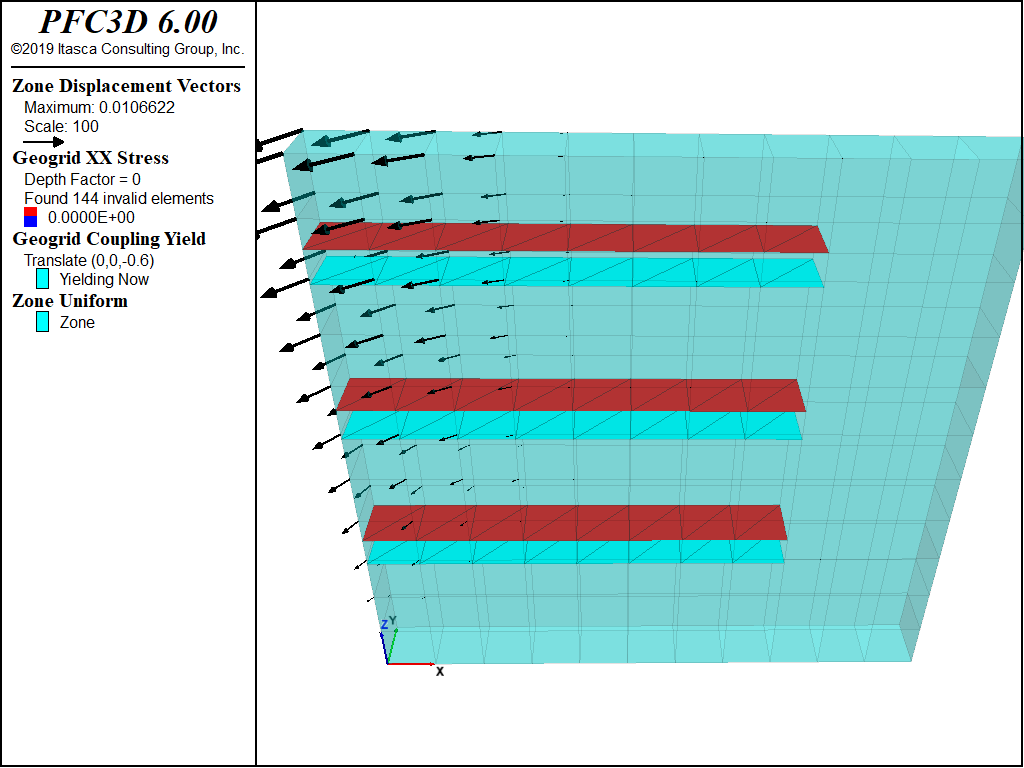The width and height of the screenshot is (1024, 768).
Task: Select the Geogrid XX Stress legend heading
Action: pyautogui.click(x=91, y=158)
